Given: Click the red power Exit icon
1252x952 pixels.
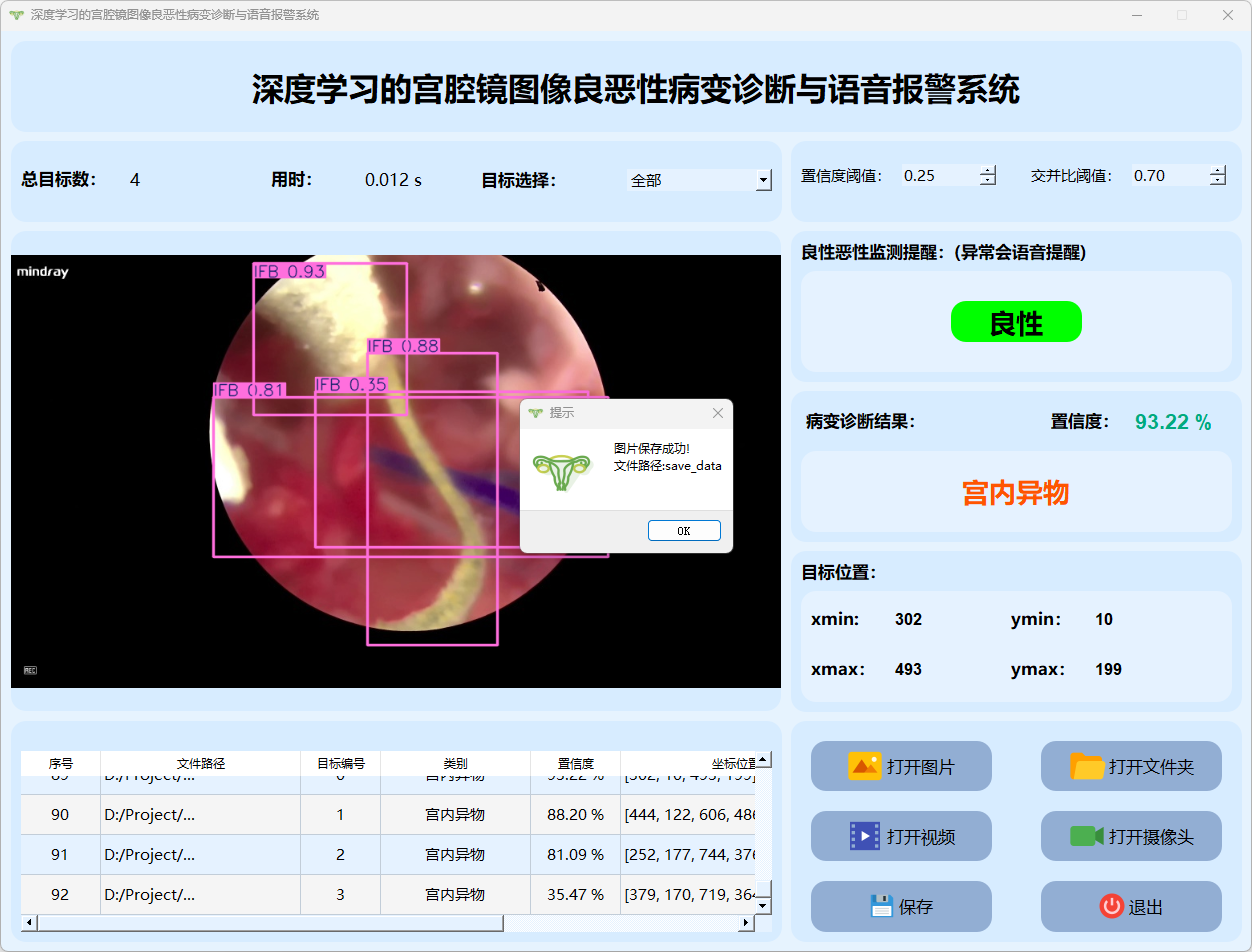Looking at the screenshot, I should [1111, 906].
